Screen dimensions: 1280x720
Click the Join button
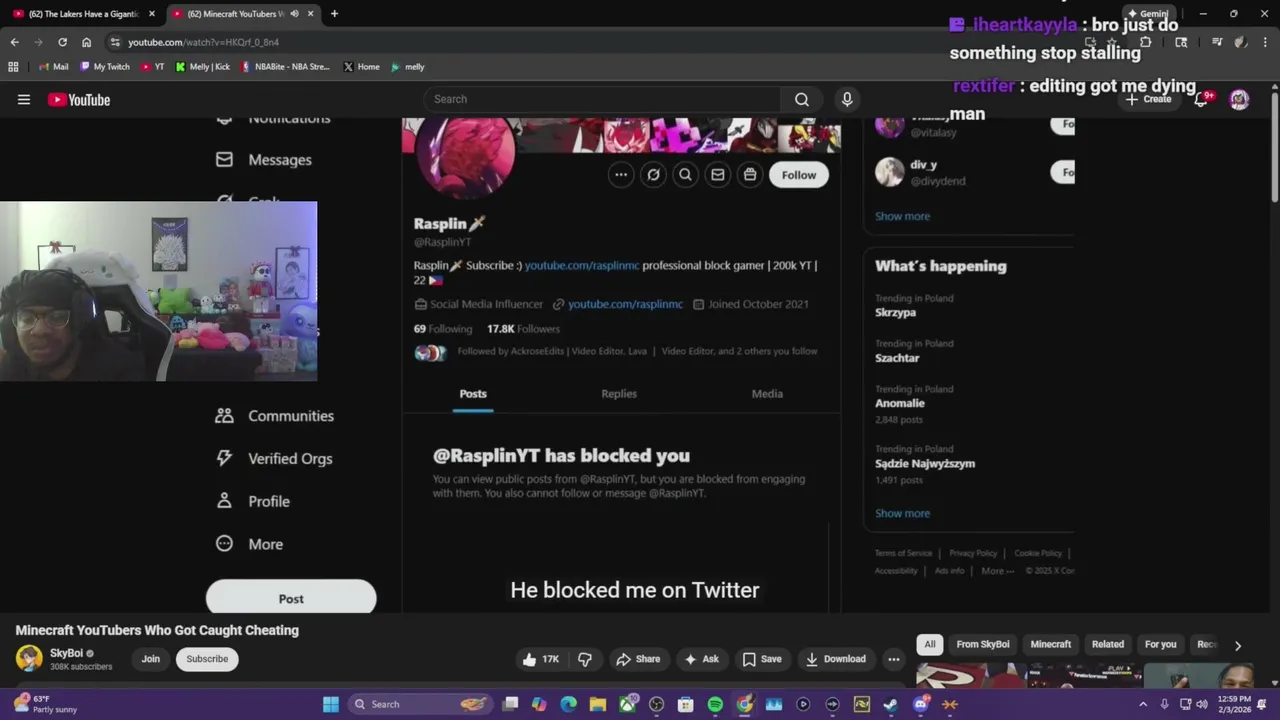(x=150, y=659)
